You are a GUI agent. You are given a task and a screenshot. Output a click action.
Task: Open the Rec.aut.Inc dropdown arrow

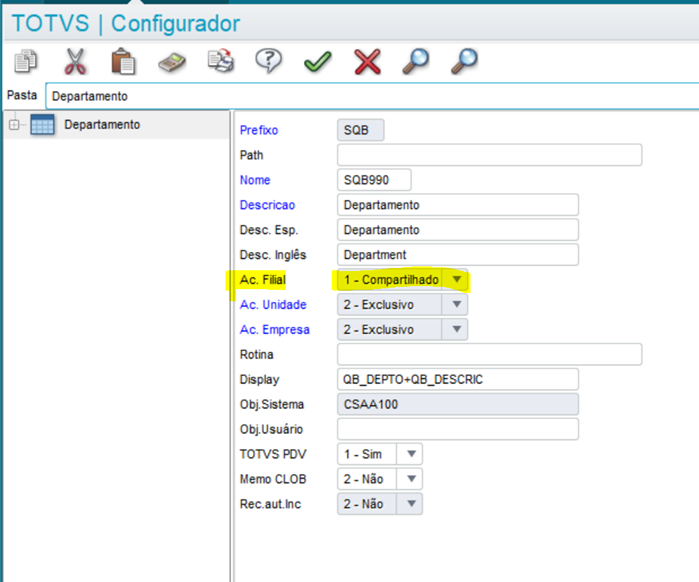411,504
